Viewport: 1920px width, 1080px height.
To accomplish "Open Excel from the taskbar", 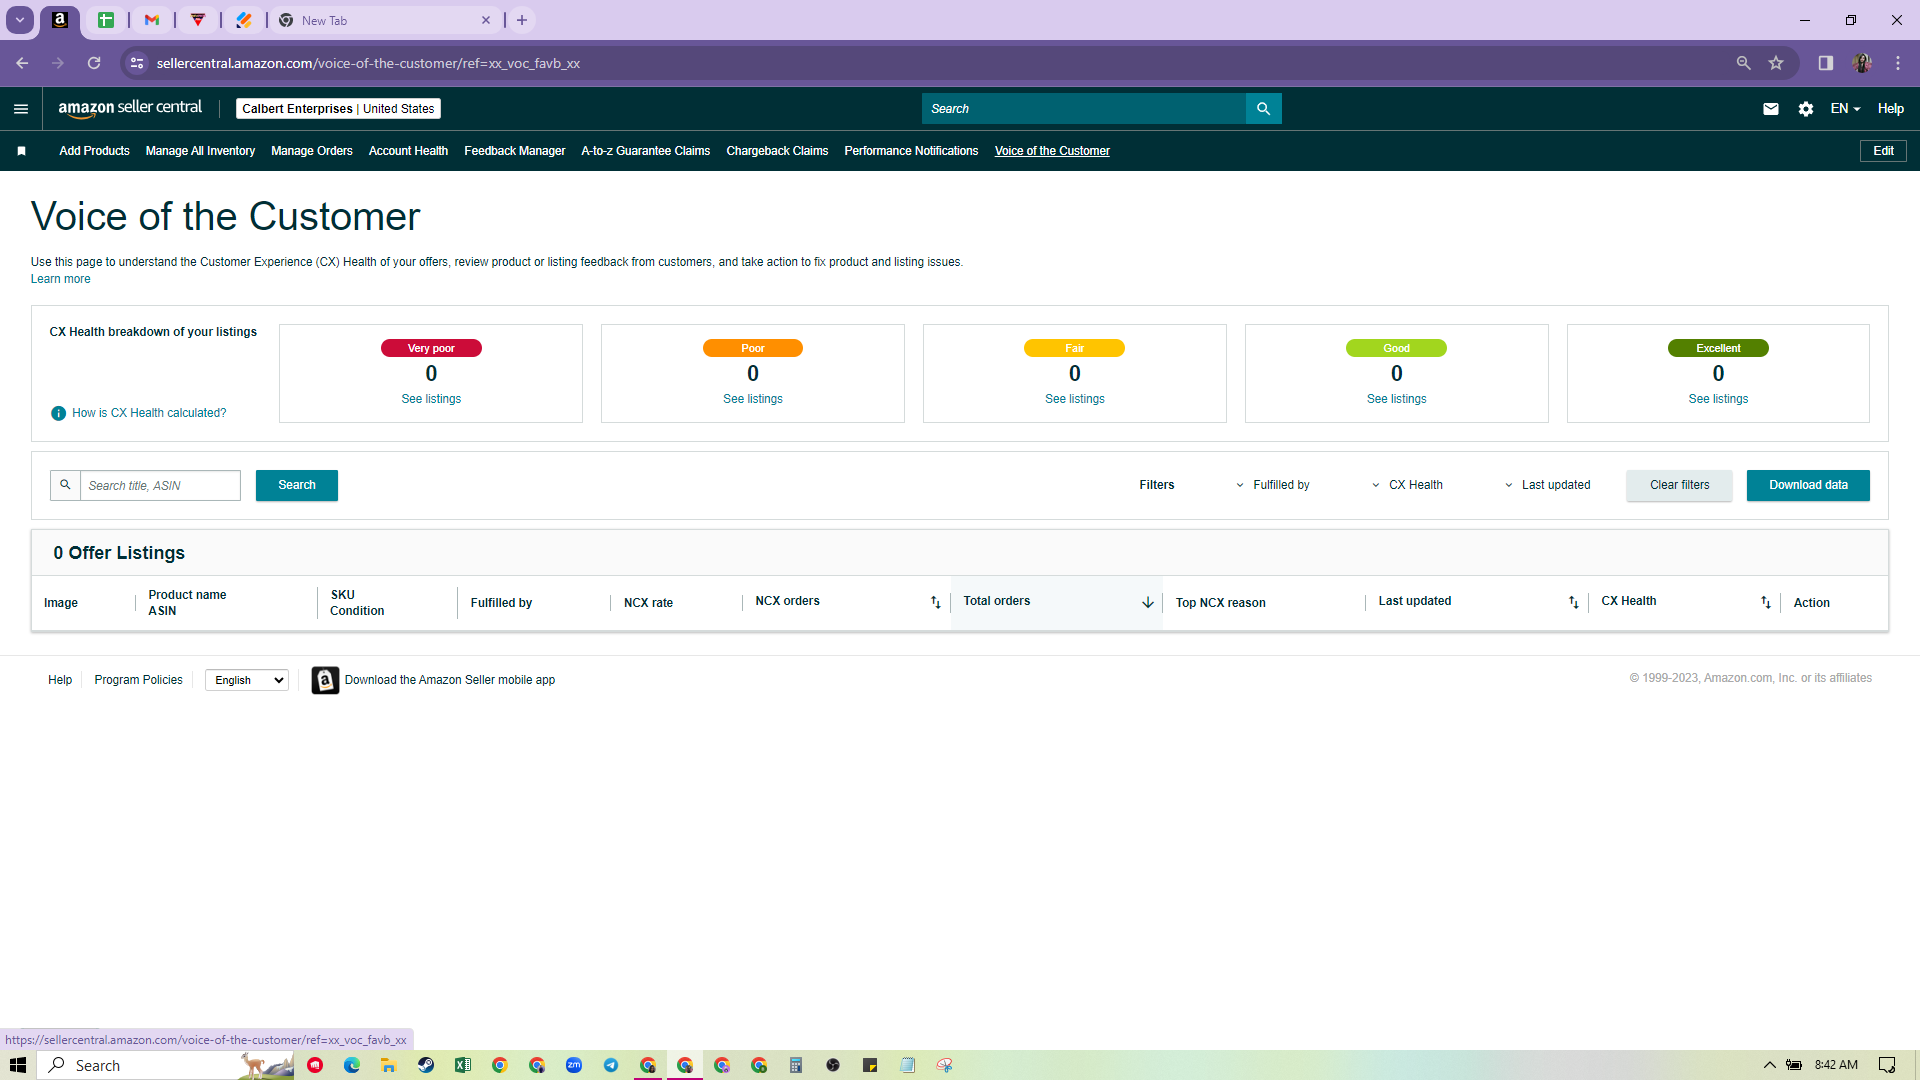I will pos(463,1065).
